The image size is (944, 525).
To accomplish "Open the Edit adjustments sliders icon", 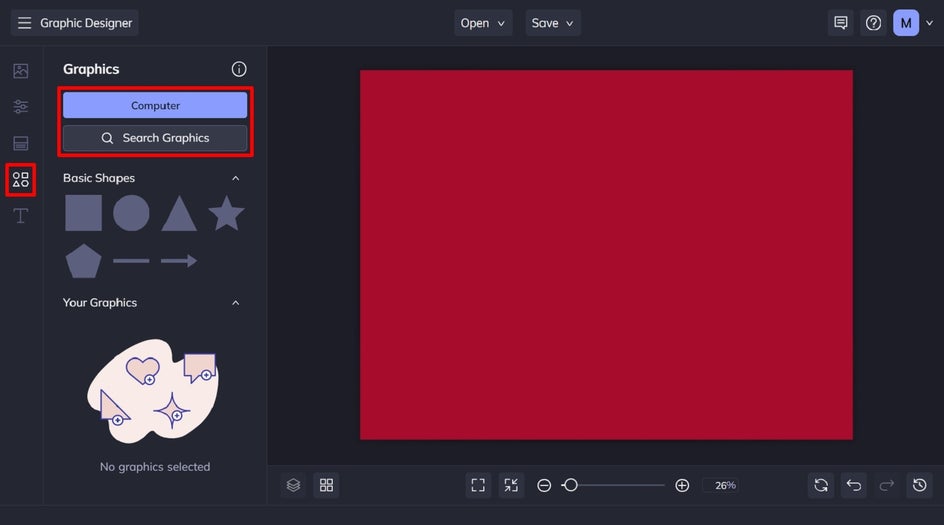I will coord(20,107).
